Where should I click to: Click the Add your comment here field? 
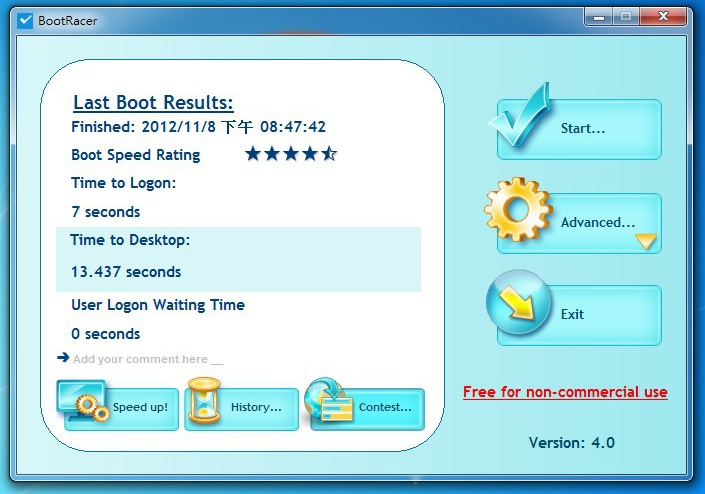[x=148, y=359]
